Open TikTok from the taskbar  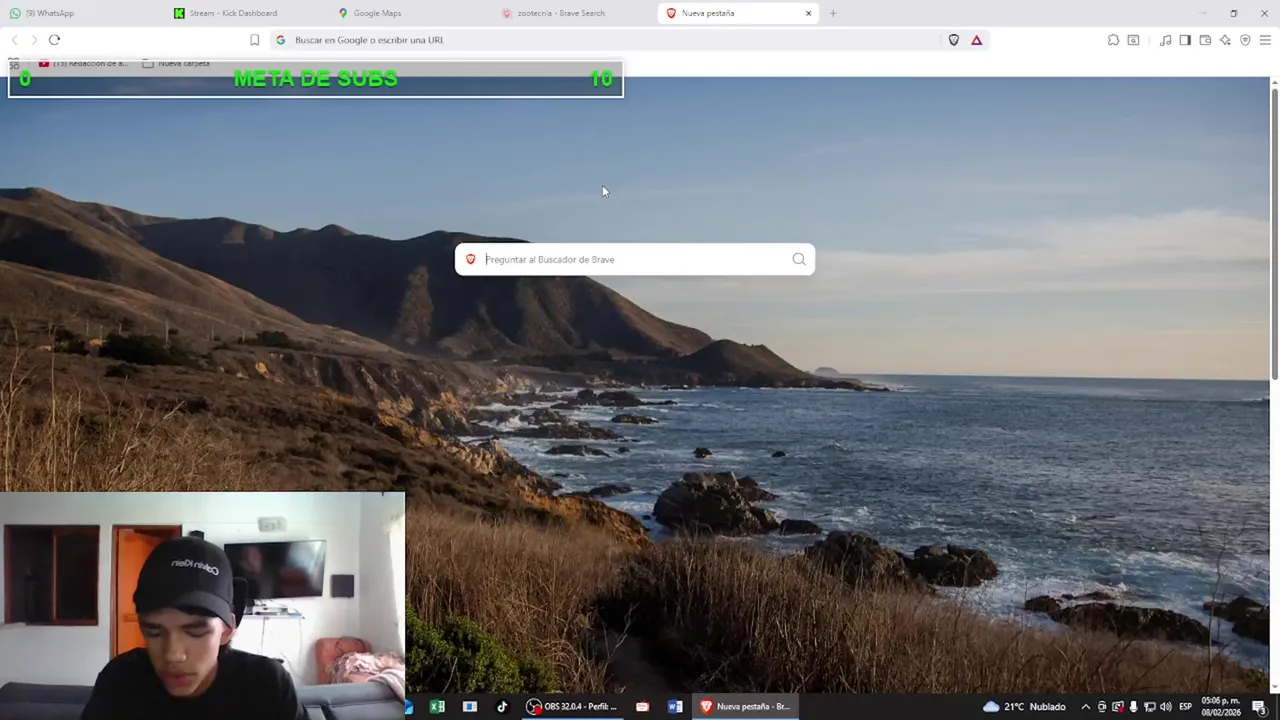502,706
